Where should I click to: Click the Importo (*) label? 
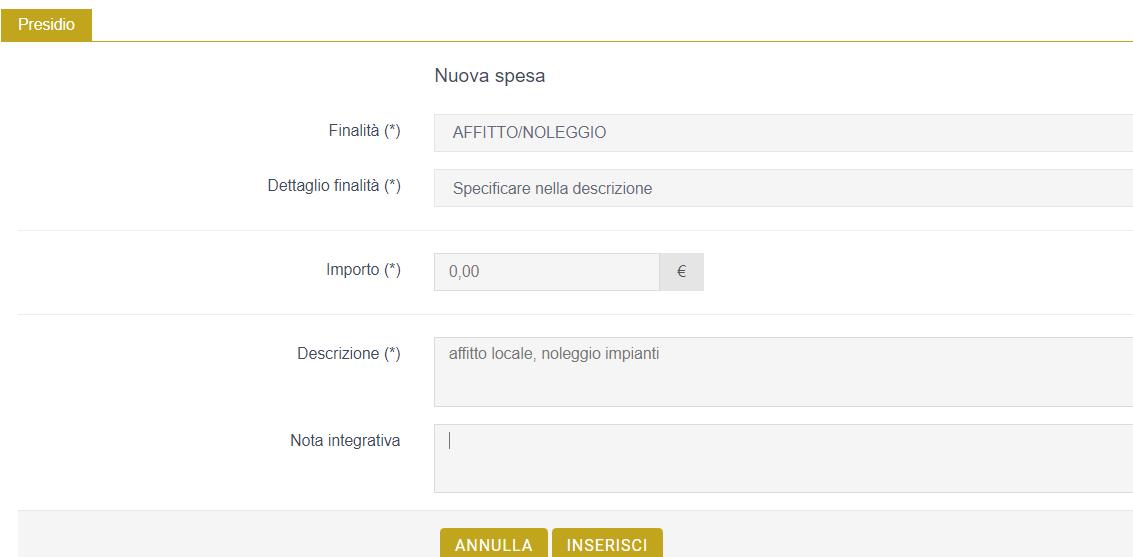tap(363, 270)
